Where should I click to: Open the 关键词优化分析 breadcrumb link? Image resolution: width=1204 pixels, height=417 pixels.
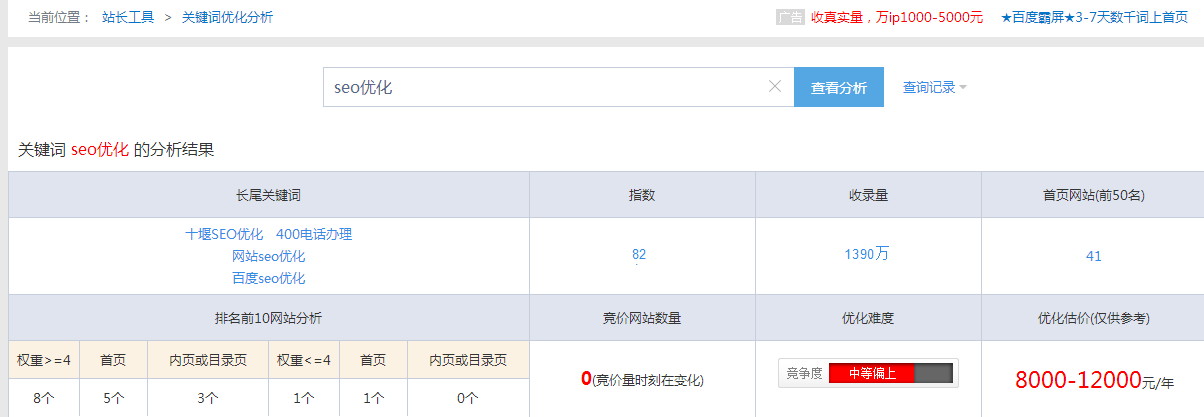[227, 17]
